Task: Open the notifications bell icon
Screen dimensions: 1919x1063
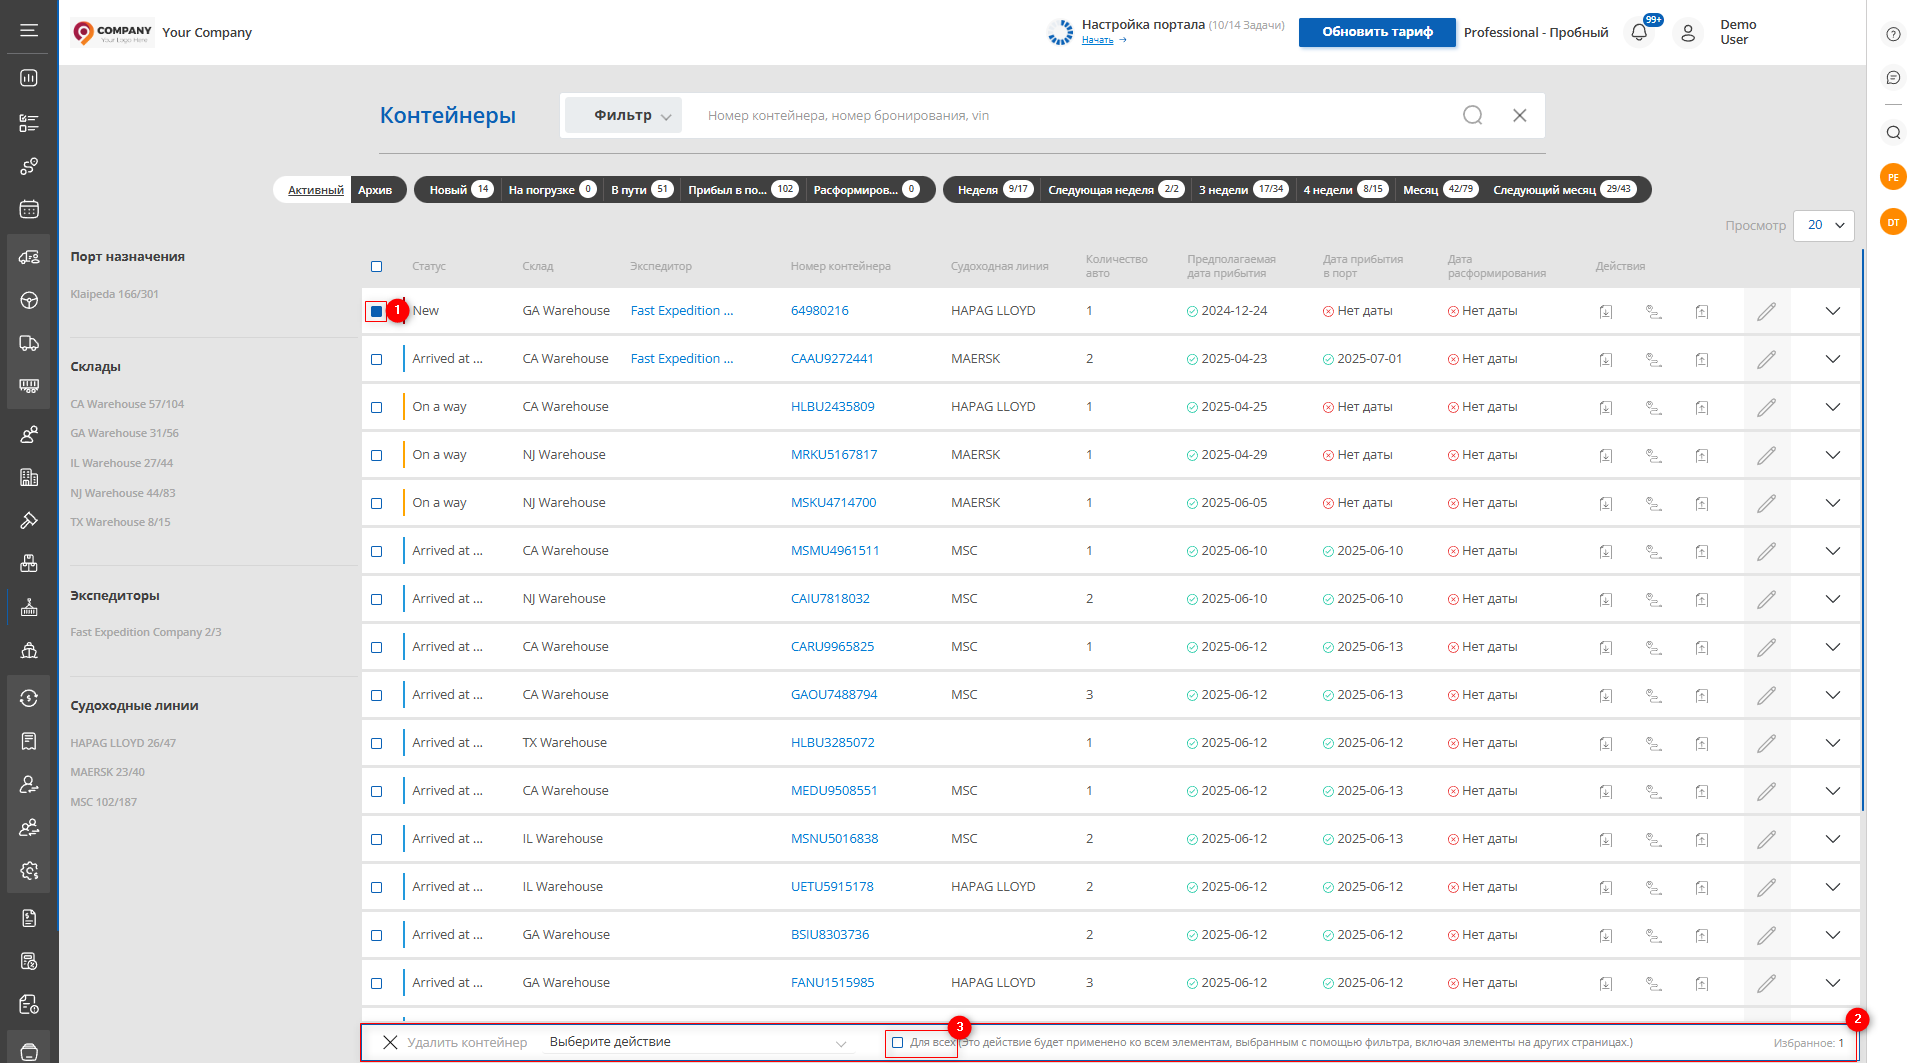Action: tap(1639, 32)
